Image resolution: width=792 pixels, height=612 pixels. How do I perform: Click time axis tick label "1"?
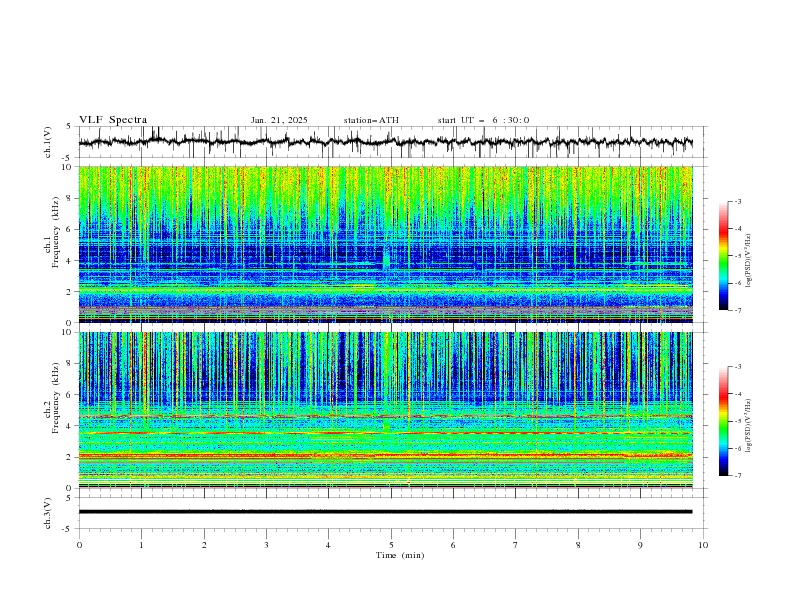pyautogui.click(x=142, y=545)
